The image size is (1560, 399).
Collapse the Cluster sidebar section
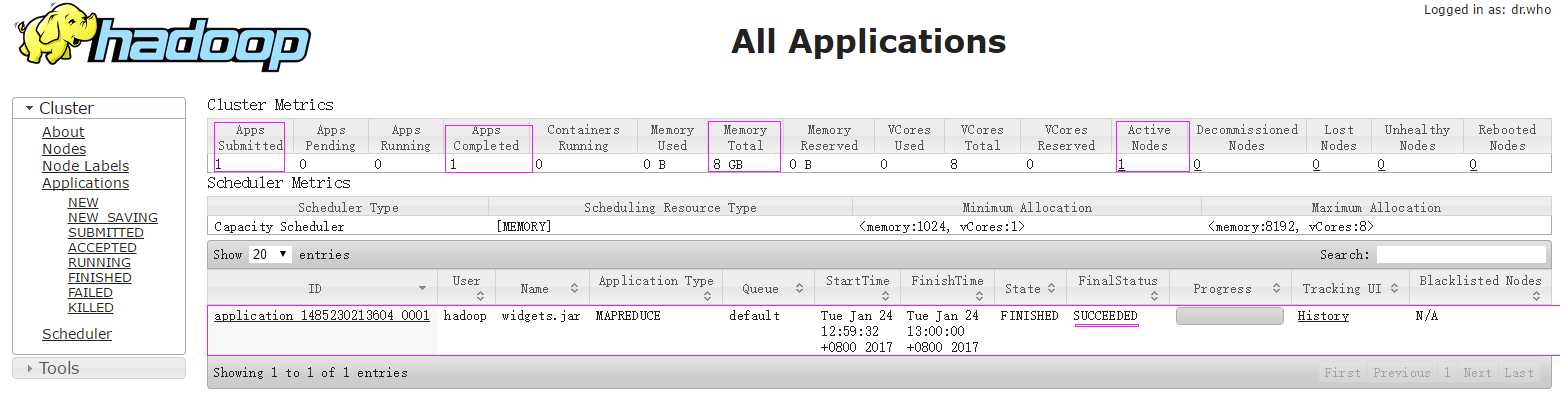tap(99, 108)
